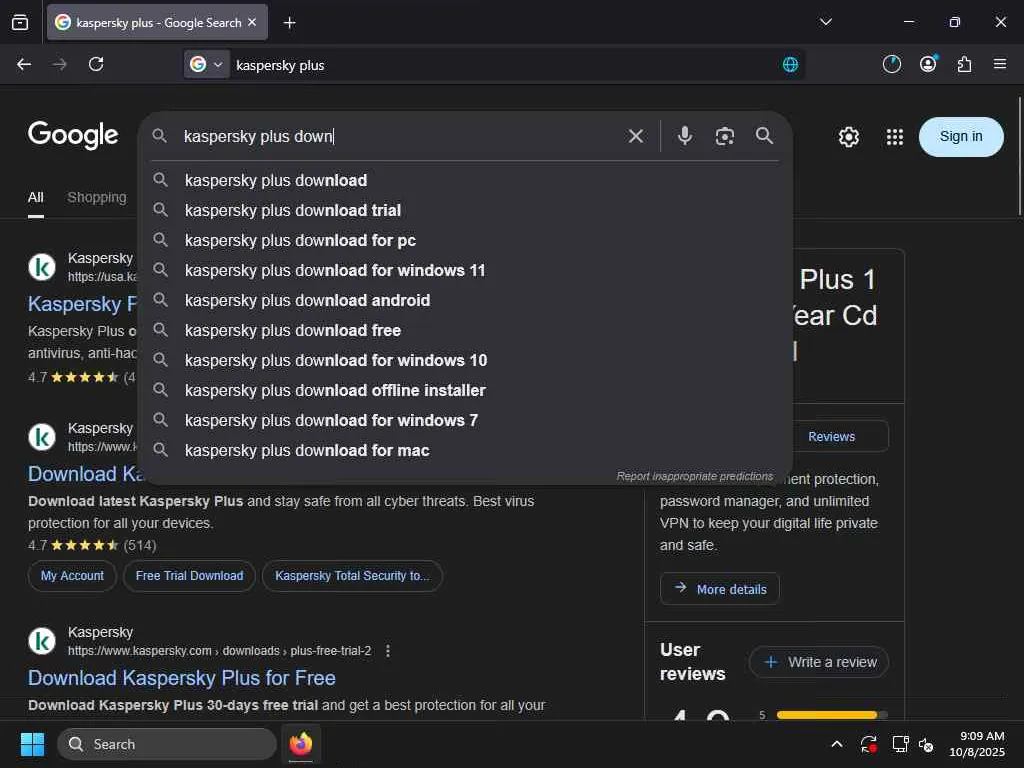
Task: Expand the list all tabs chevron
Action: (825, 22)
